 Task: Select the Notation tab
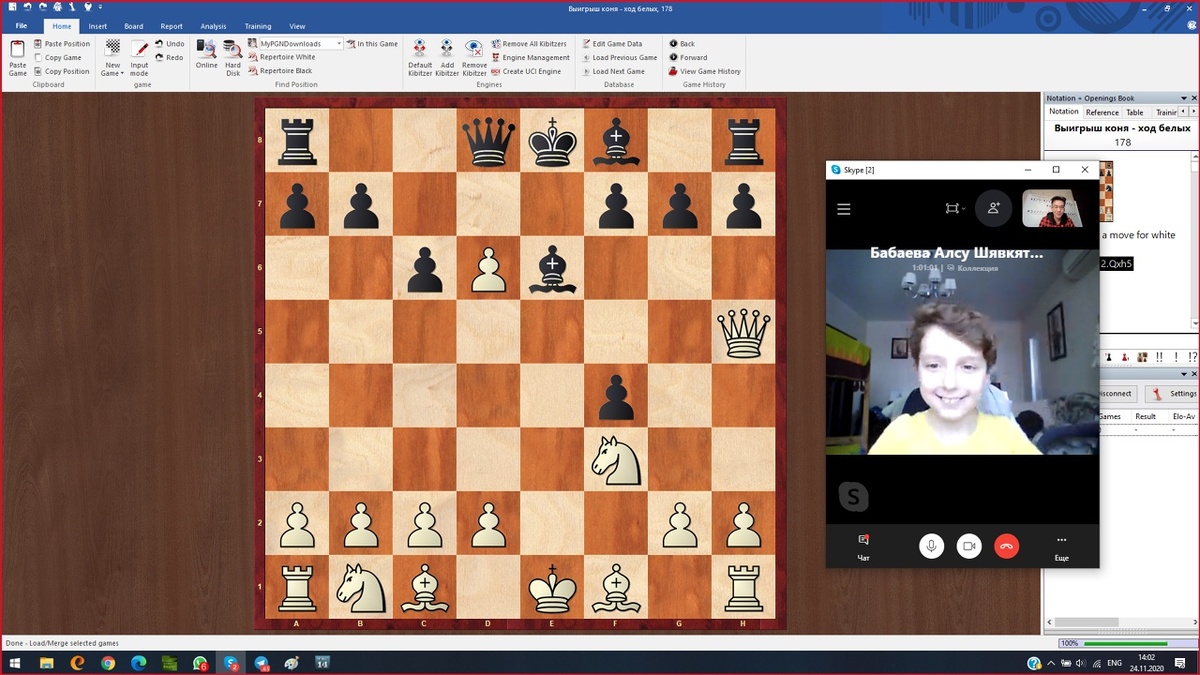coord(1064,112)
